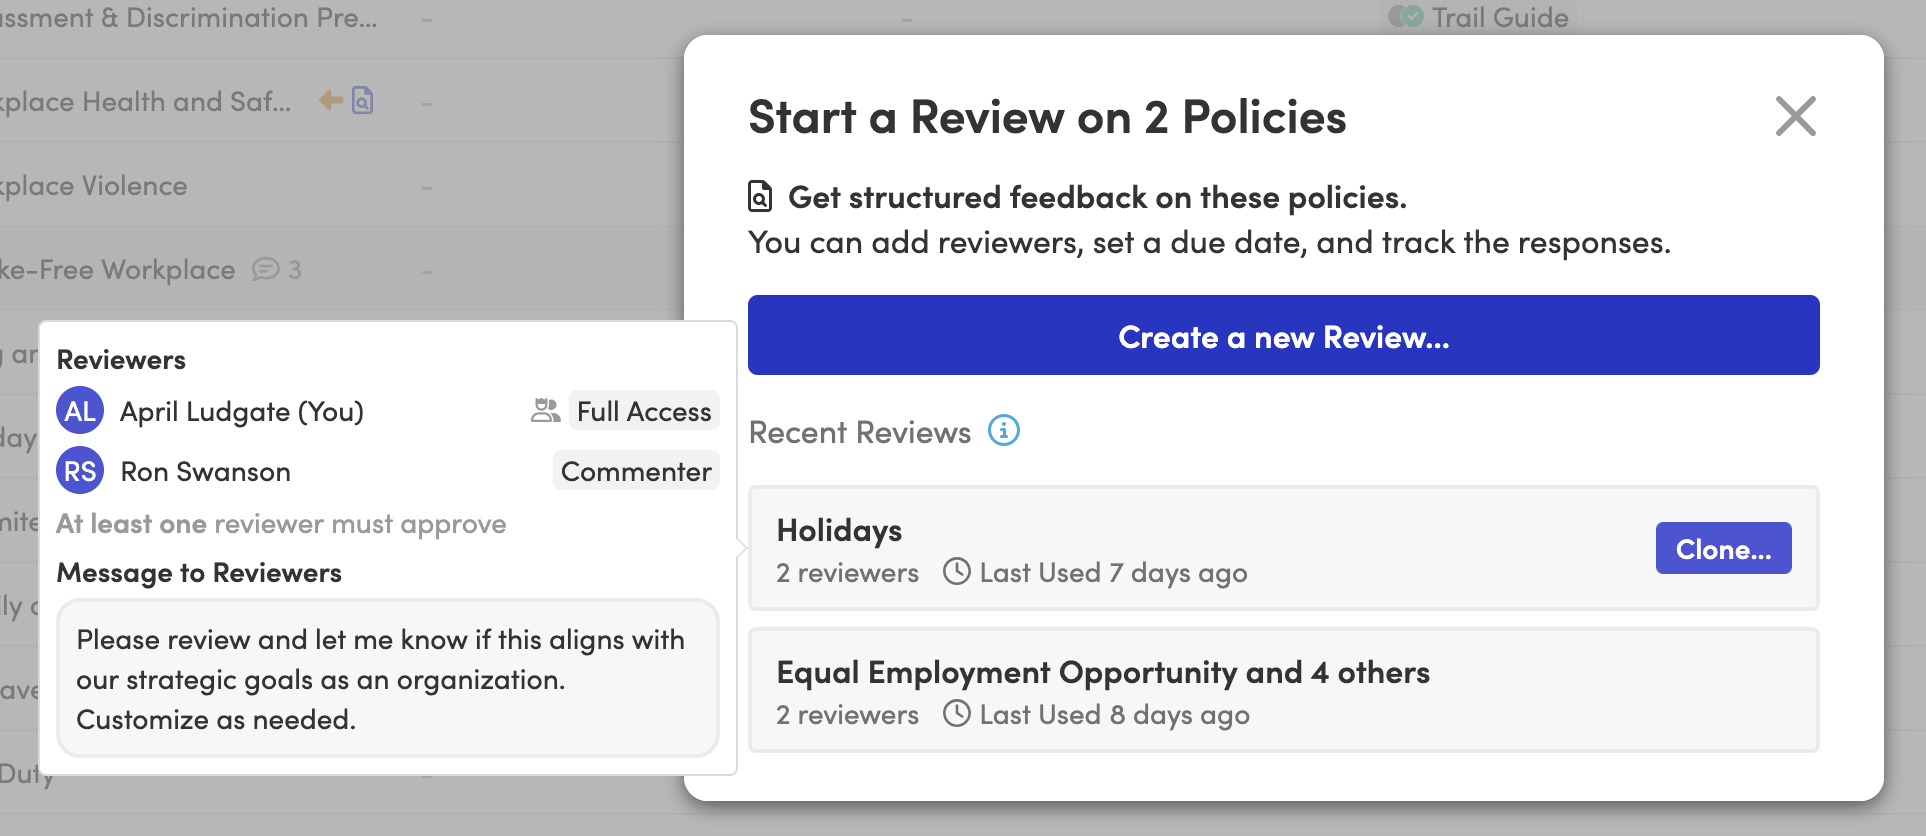Open Ron Swanson's Commenter role dropdown

tap(636, 471)
